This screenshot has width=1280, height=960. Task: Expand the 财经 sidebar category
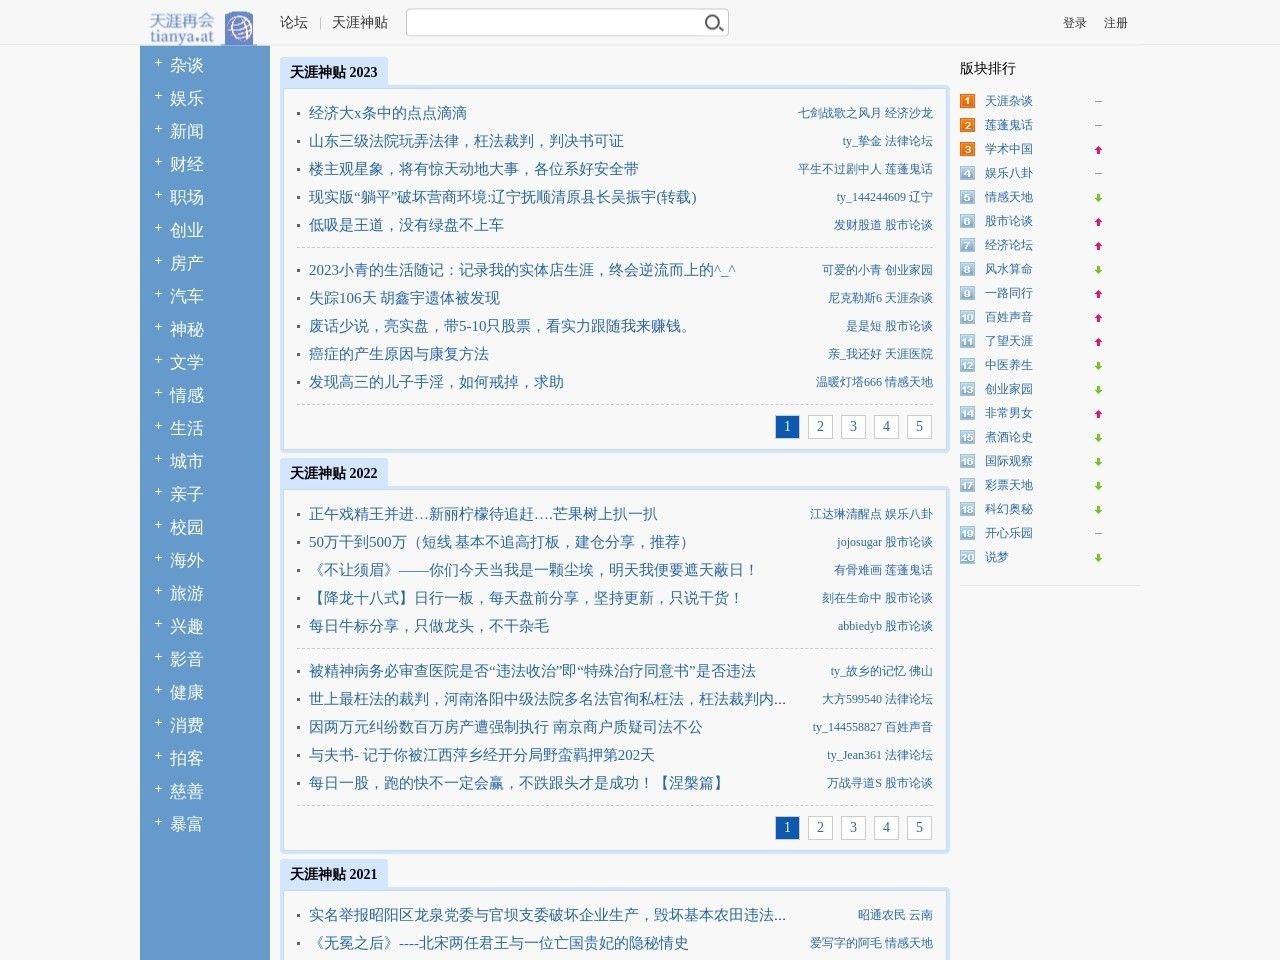(158, 162)
